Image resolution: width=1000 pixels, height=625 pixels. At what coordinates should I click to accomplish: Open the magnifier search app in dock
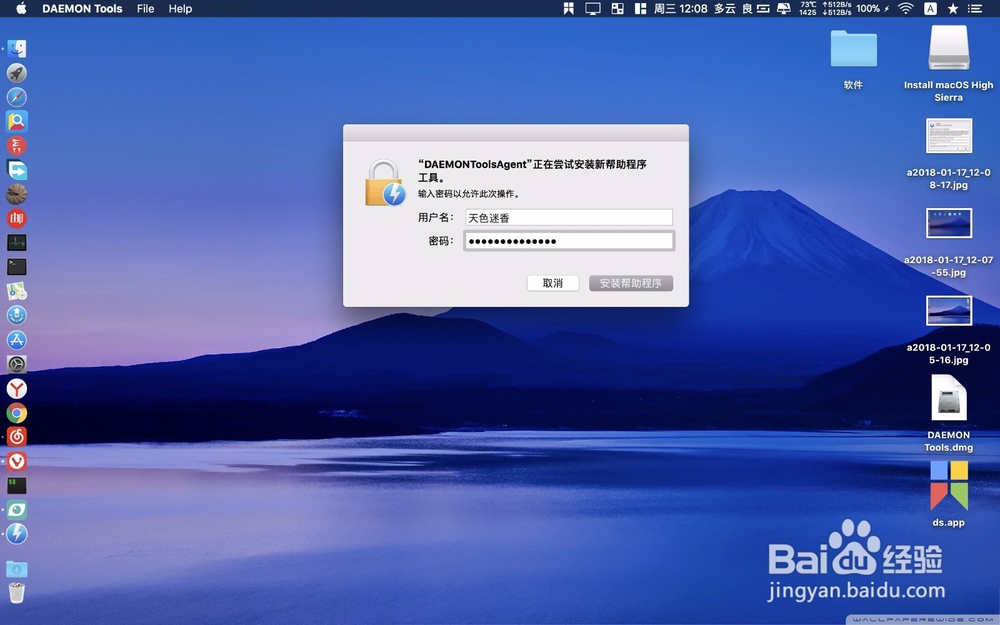(17, 121)
